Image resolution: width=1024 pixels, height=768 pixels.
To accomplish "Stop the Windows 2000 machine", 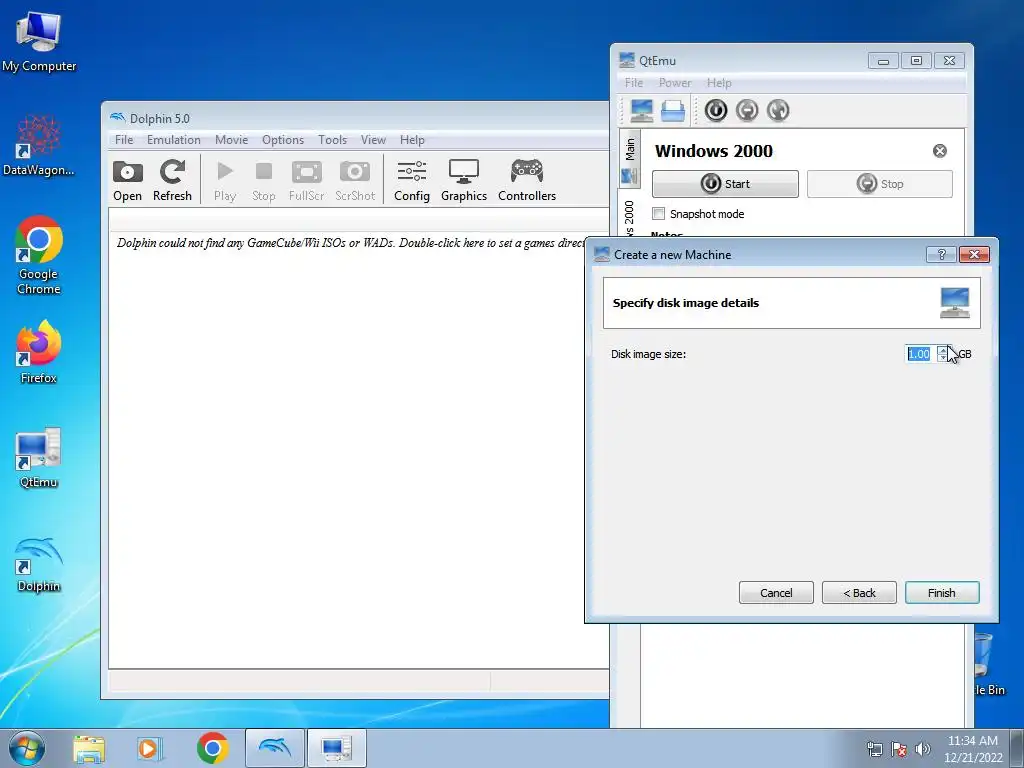I will (x=880, y=184).
